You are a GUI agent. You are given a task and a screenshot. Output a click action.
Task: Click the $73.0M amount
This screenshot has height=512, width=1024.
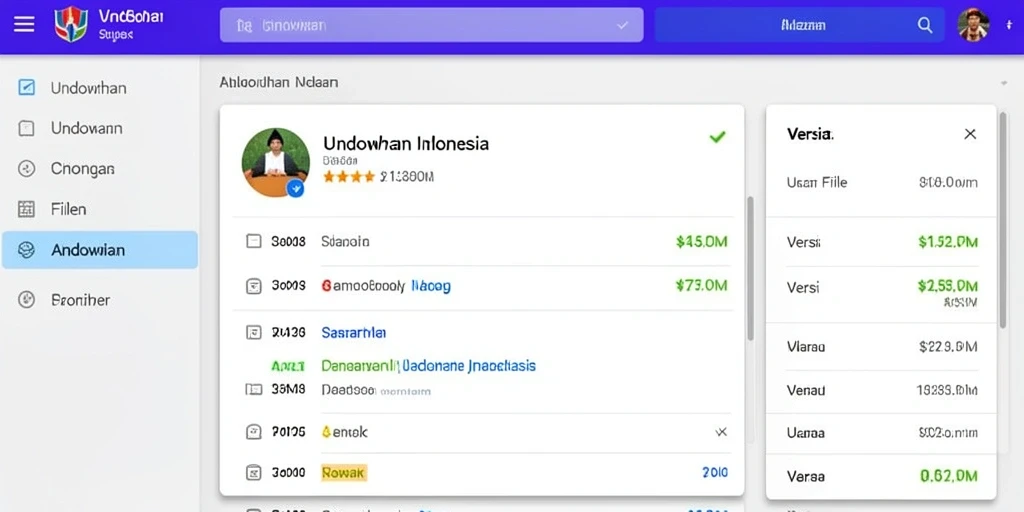(x=701, y=285)
